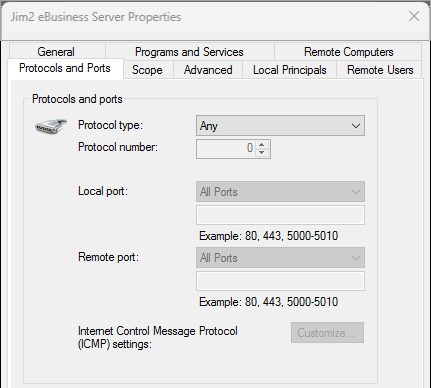Close the Jim2 eBusiness Server Properties dialog
The height and width of the screenshot is (388, 431).
414,16
